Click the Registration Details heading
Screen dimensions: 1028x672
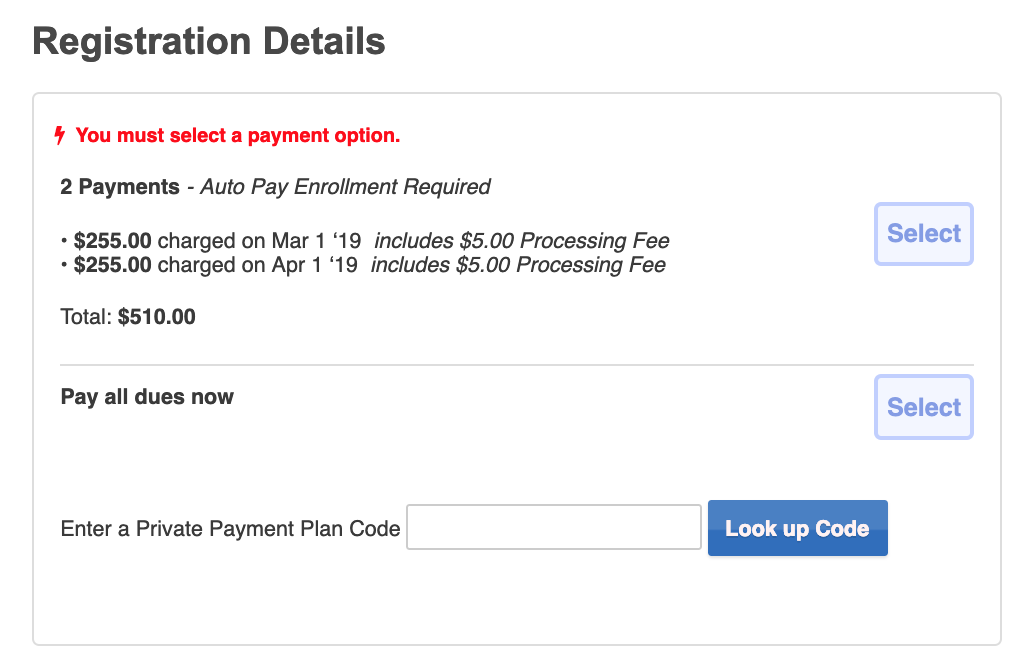coord(209,41)
